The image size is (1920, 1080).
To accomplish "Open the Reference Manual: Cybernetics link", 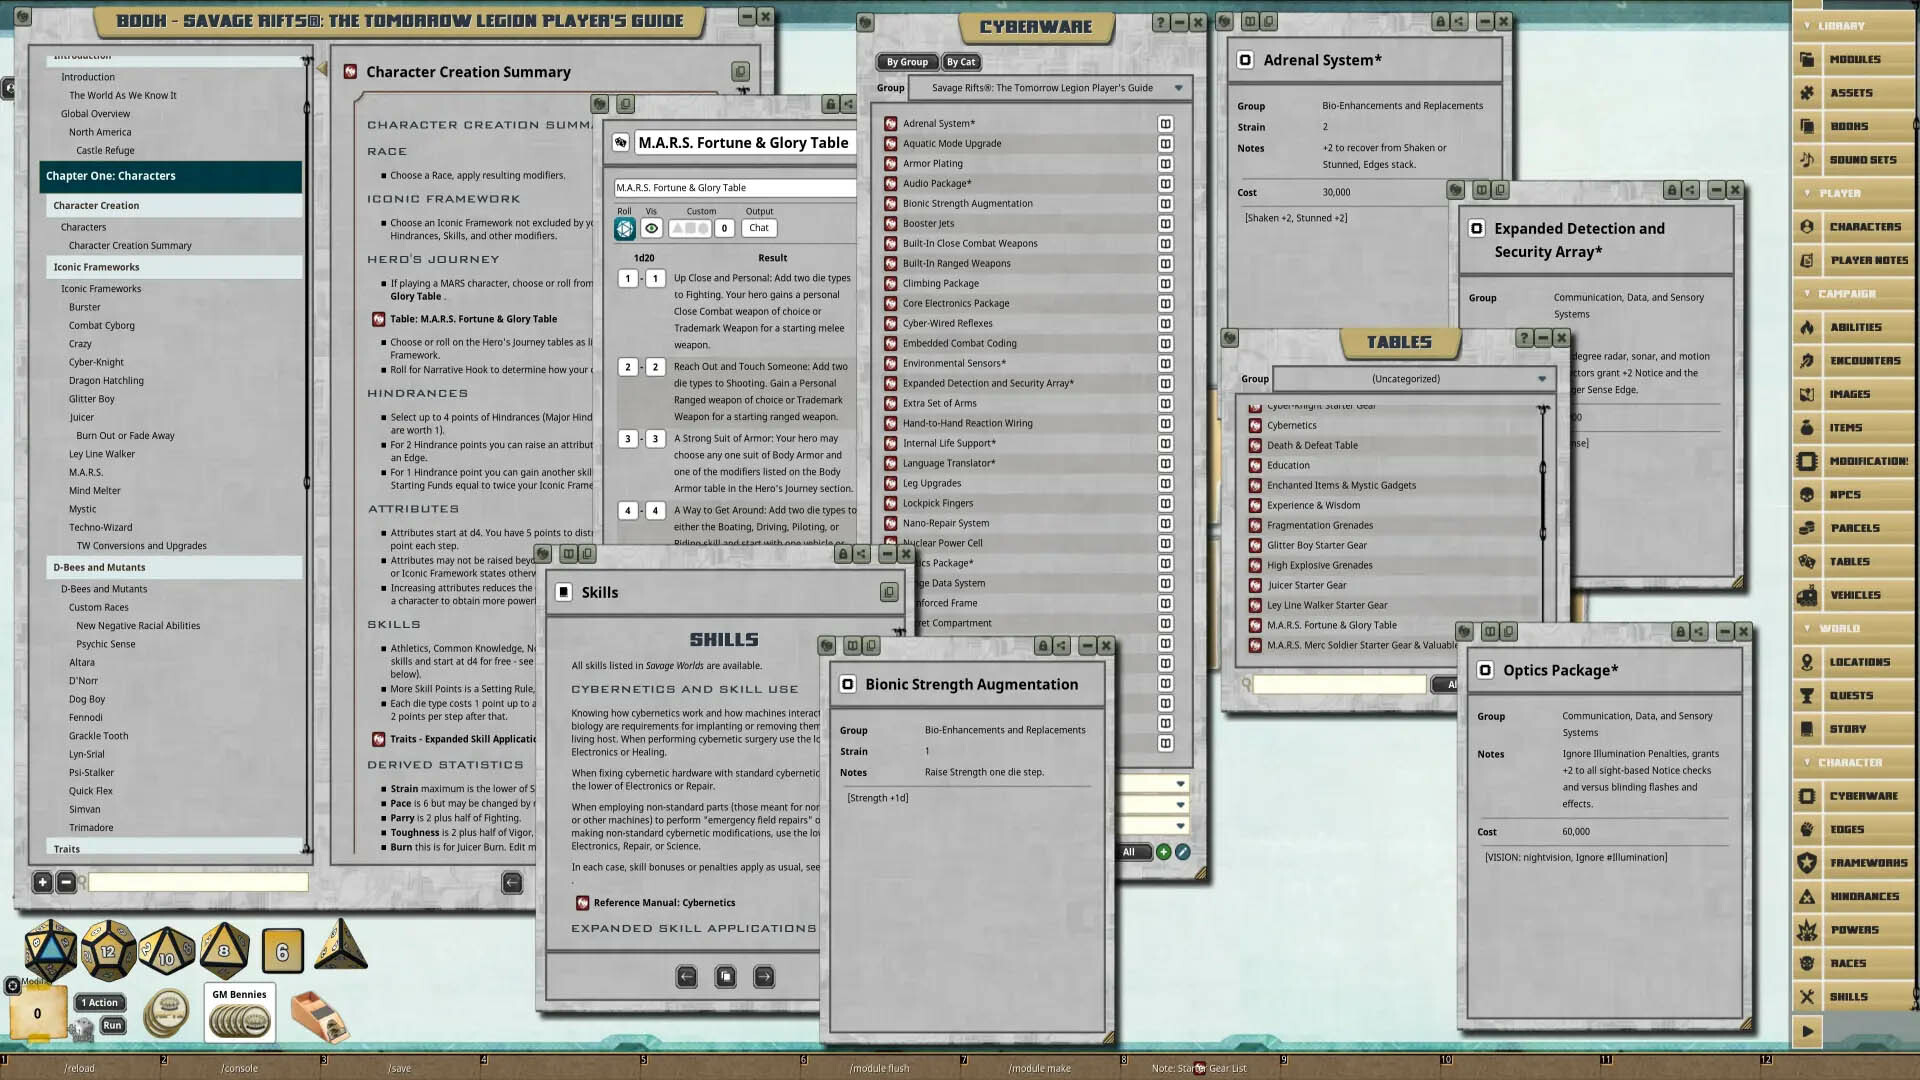I will [664, 903].
